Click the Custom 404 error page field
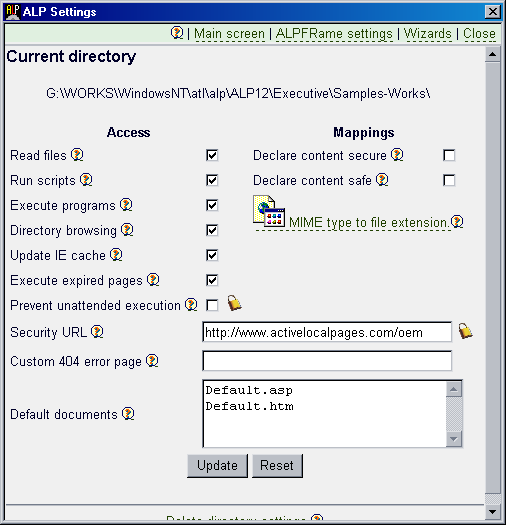 point(327,361)
